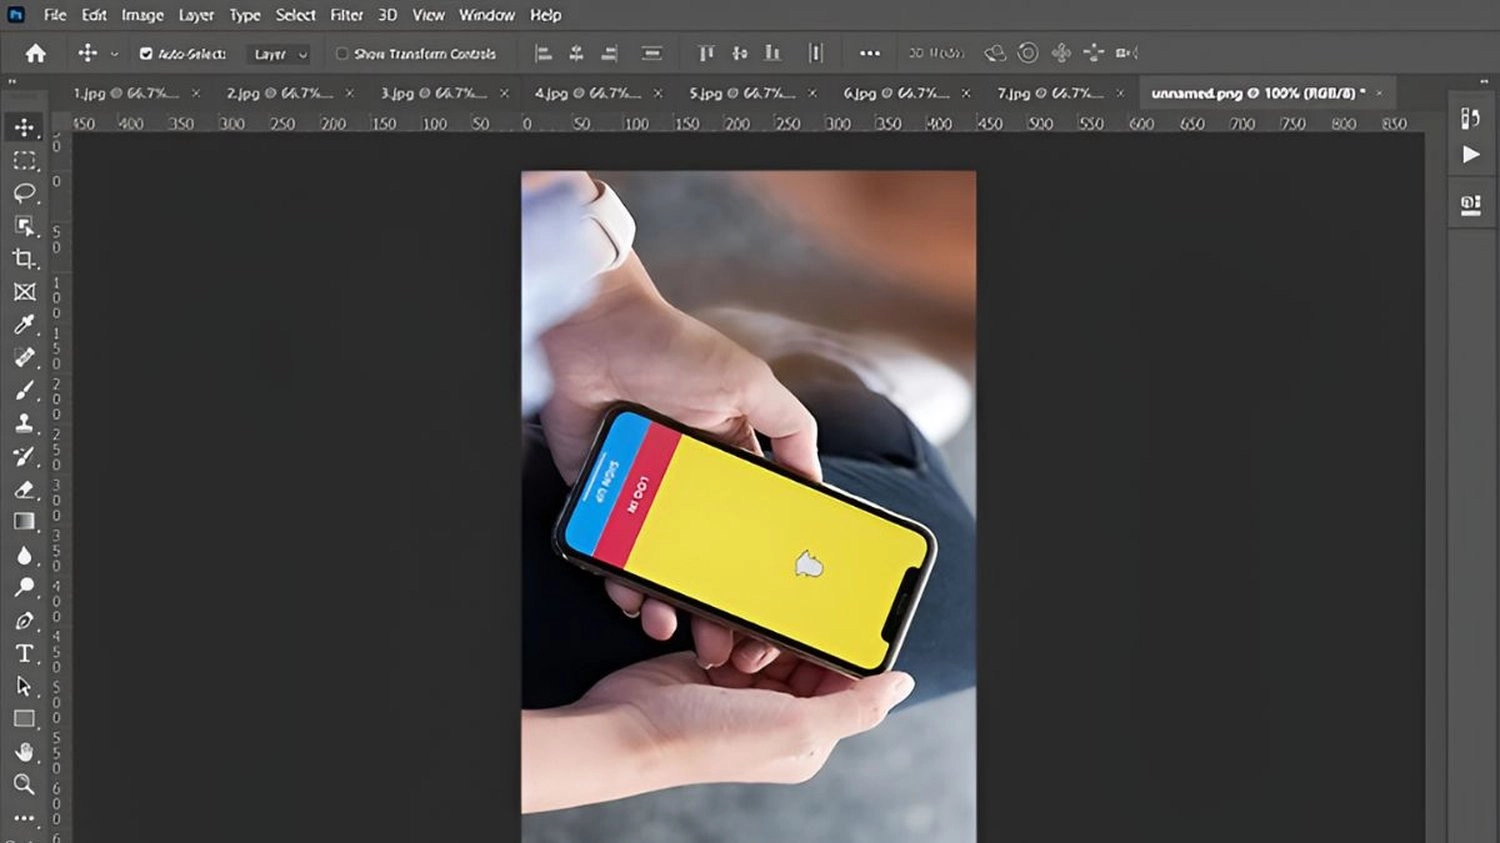Select the Brush tool
The height and width of the screenshot is (843, 1500).
25,390
